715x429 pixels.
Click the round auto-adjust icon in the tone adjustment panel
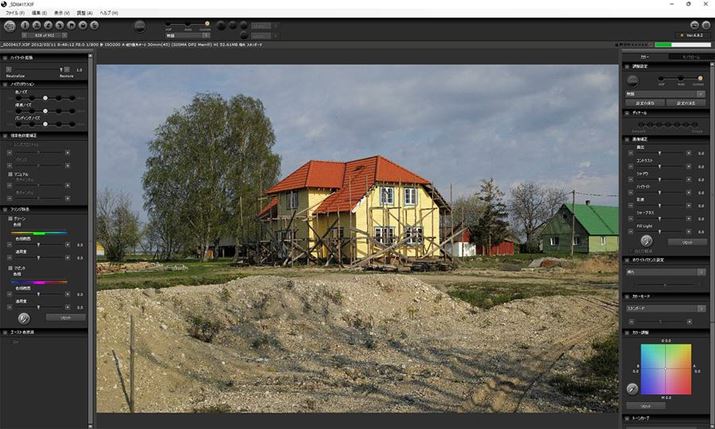[x=646, y=240]
